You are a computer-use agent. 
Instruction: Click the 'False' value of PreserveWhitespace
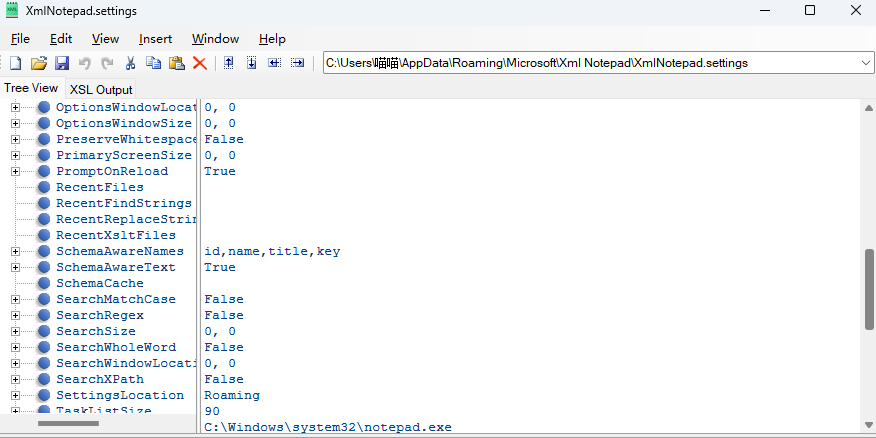pyautogui.click(x=223, y=139)
